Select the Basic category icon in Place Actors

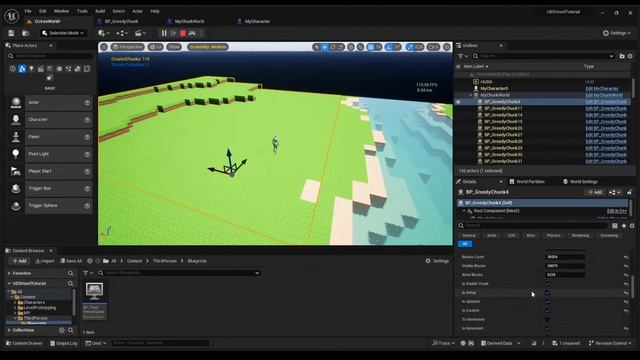22,69
